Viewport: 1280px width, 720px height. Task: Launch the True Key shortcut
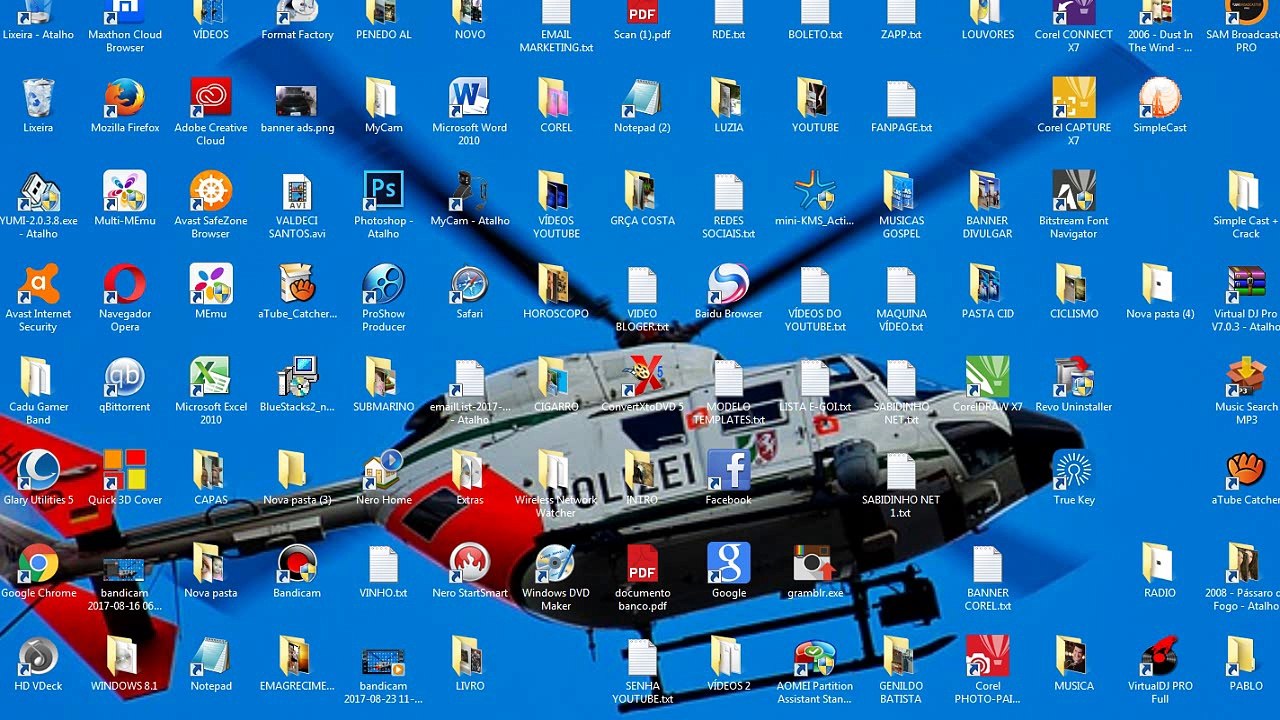pos(1074,471)
